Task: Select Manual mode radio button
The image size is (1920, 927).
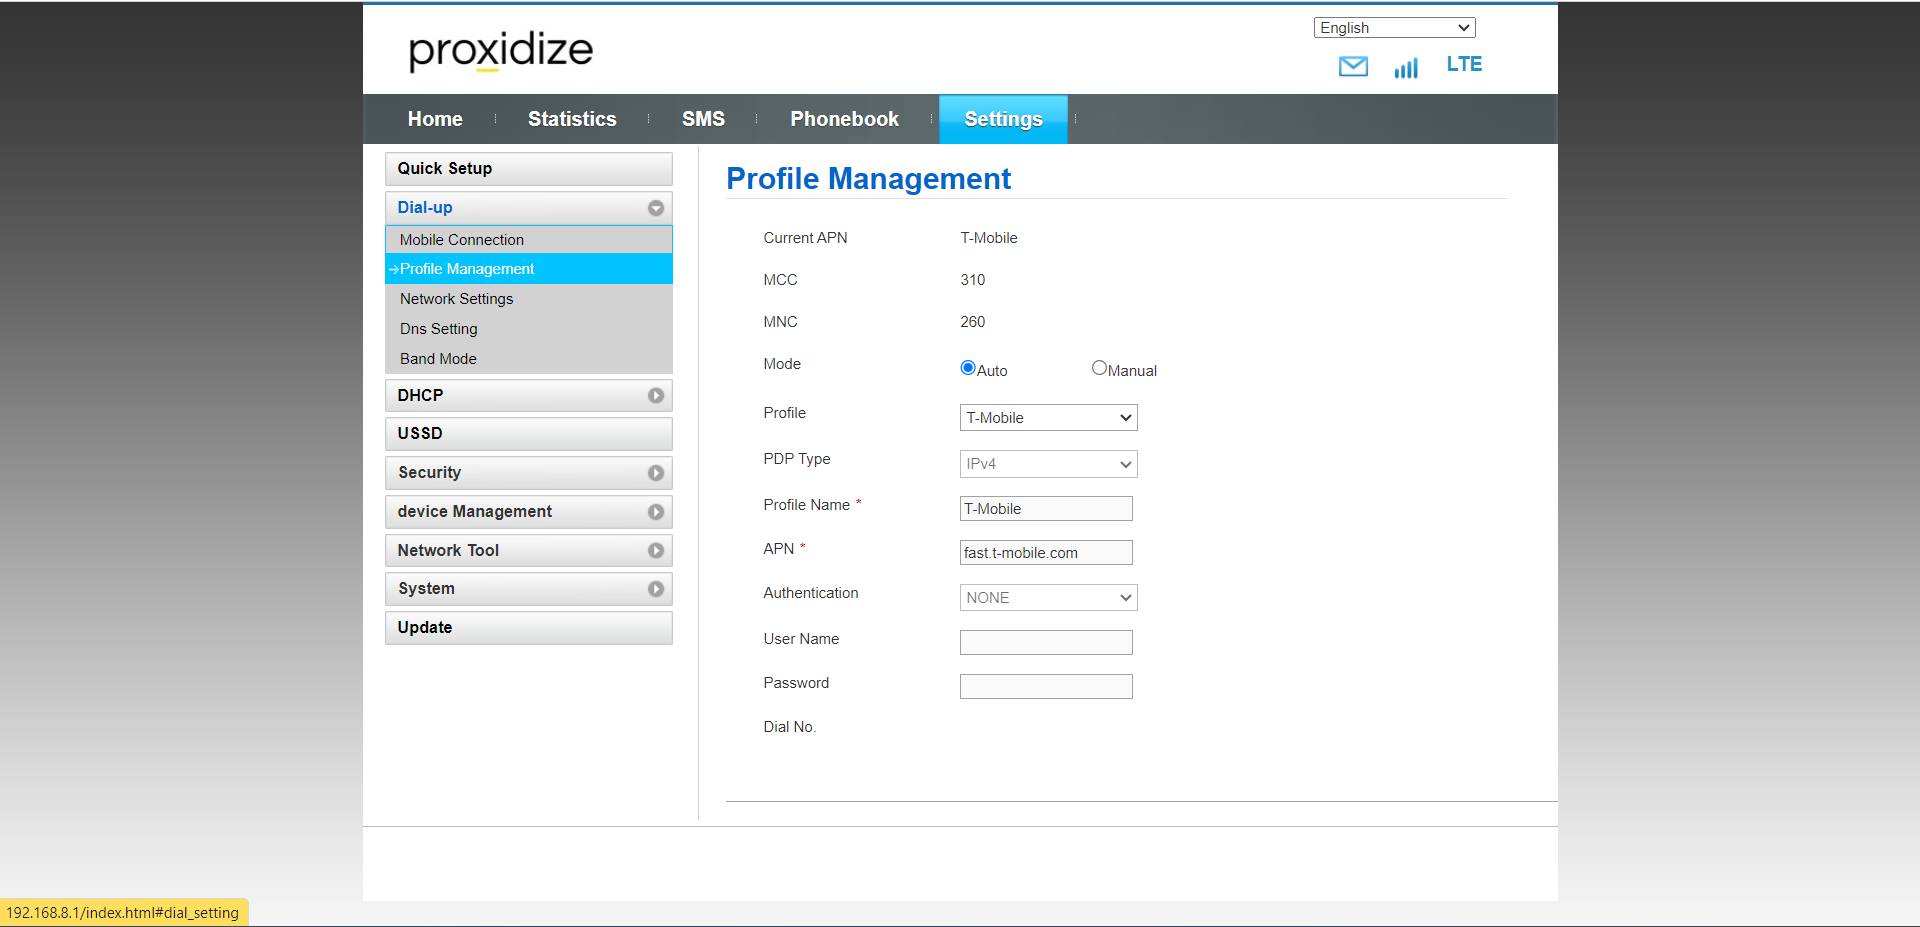Action: pos(1099,368)
